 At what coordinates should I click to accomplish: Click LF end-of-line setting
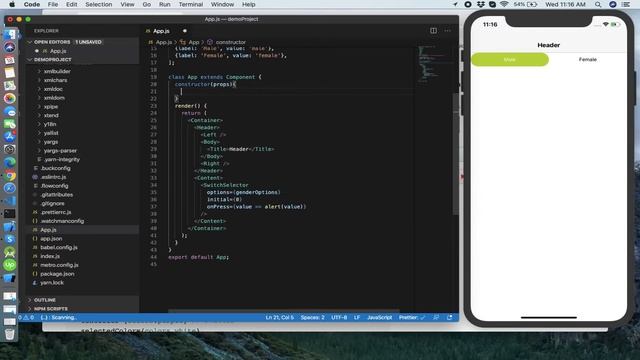point(357,317)
